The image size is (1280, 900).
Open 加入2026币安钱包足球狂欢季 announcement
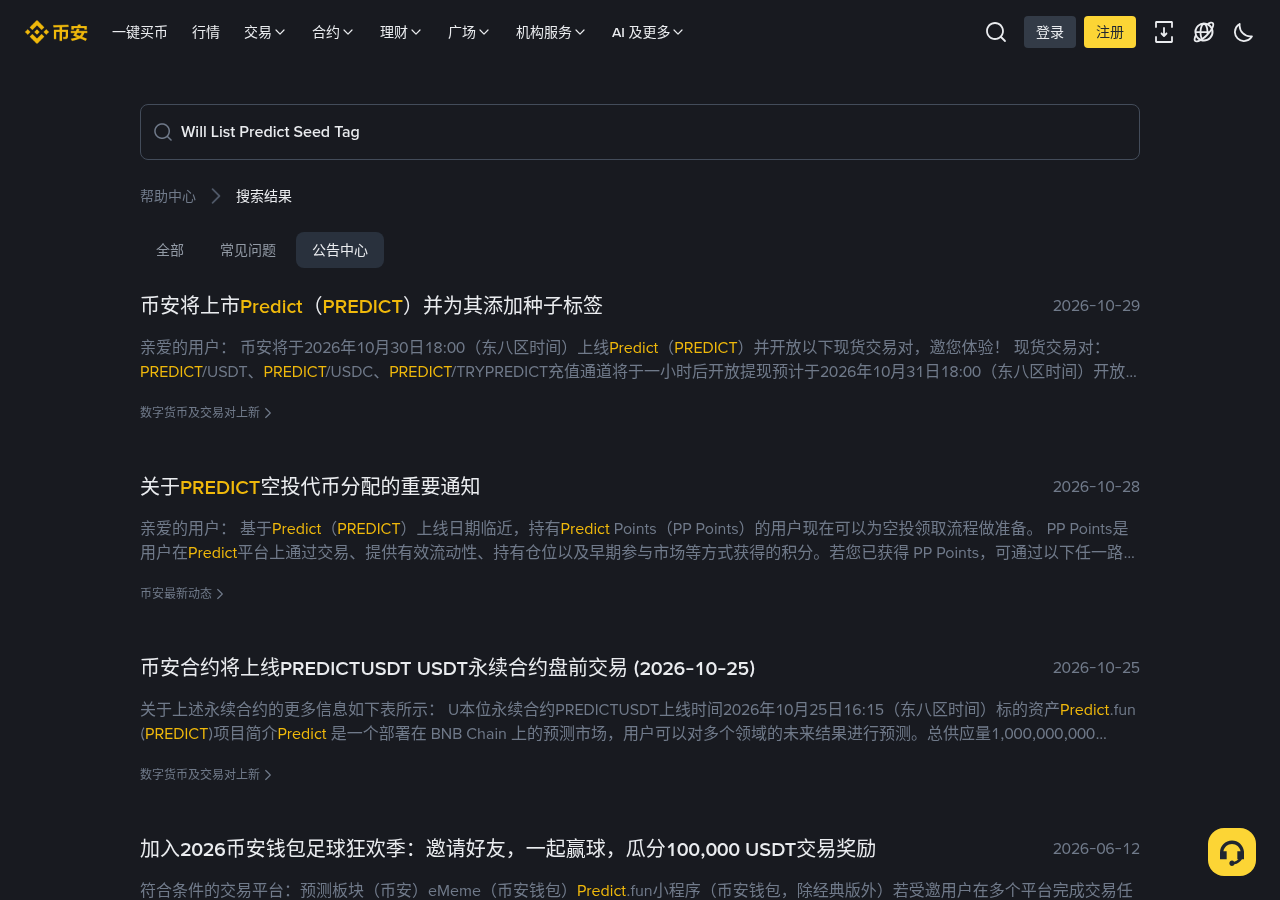click(x=508, y=849)
